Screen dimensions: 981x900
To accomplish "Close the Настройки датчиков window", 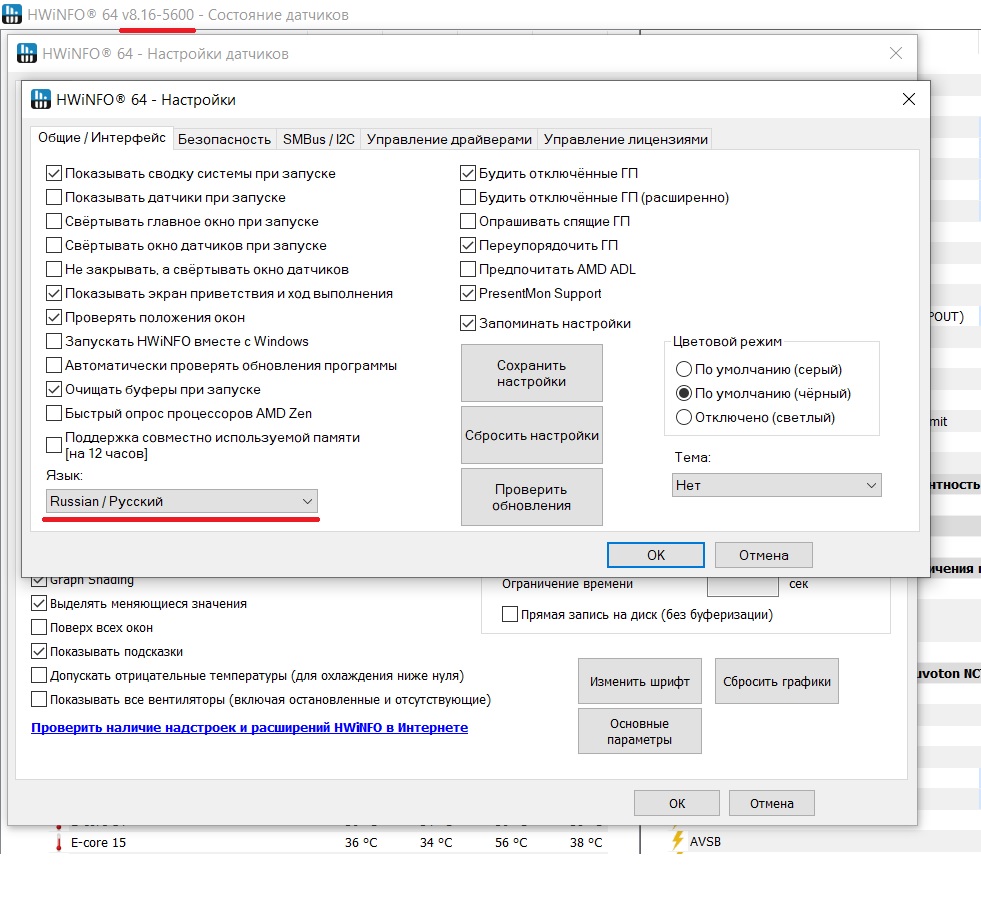I will point(895,53).
